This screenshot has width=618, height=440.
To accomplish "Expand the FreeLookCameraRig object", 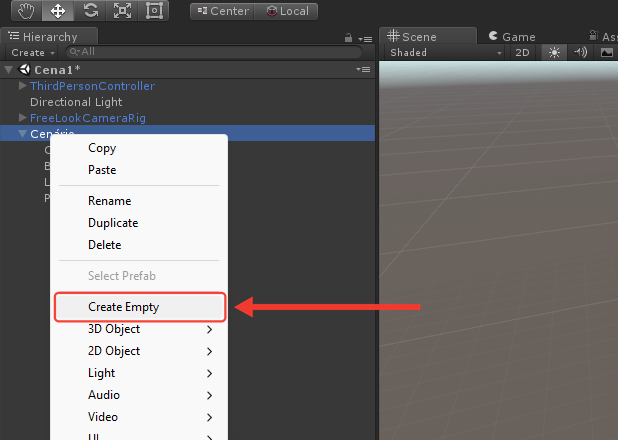I will [x=22, y=117].
